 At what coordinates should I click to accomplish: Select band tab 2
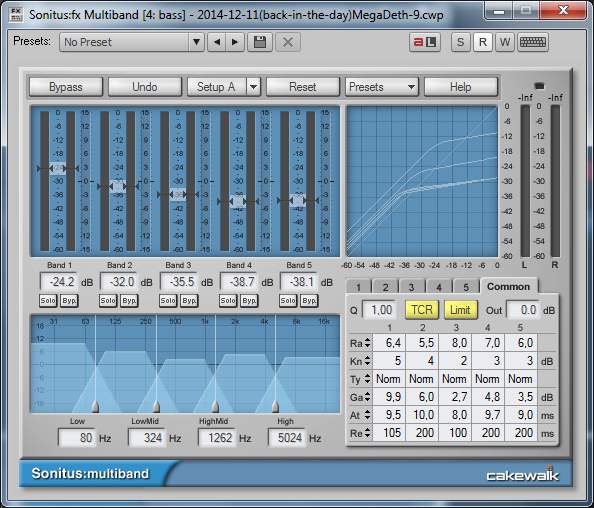(x=385, y=287)
